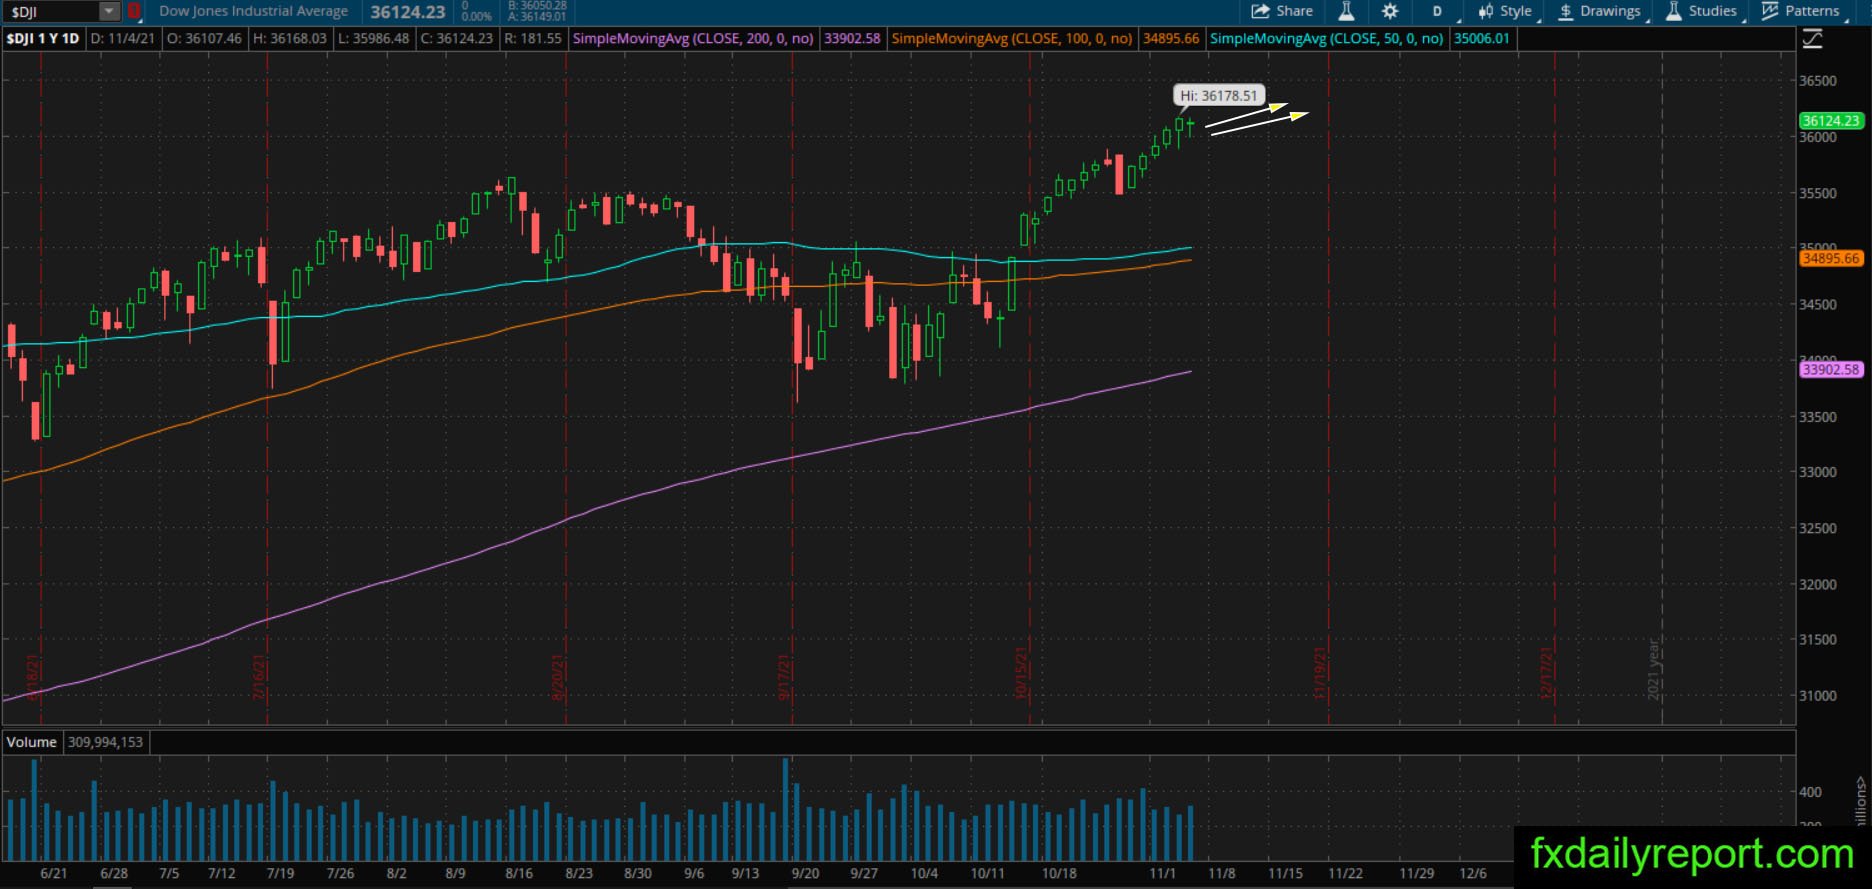This screenshot has height=889, width=1872.
Task: Click the SMA 50 value 35006.01 in header
Action: 1482,39
